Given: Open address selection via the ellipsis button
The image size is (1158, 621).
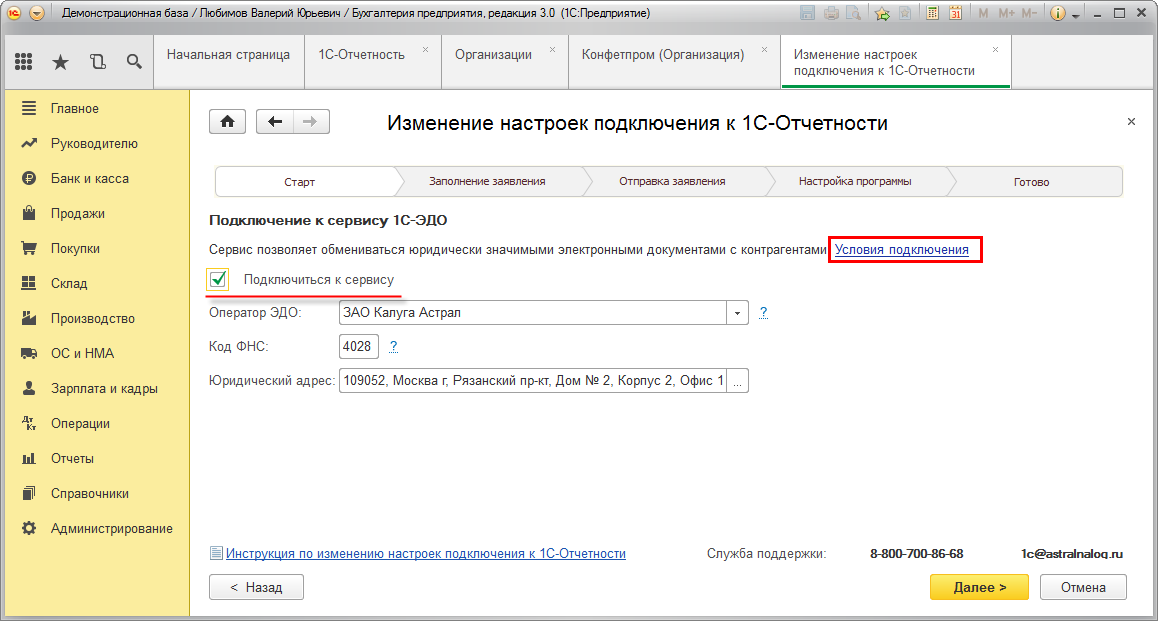Looking at the screenshot, I should pyautogui.click(x=737, y=380).
